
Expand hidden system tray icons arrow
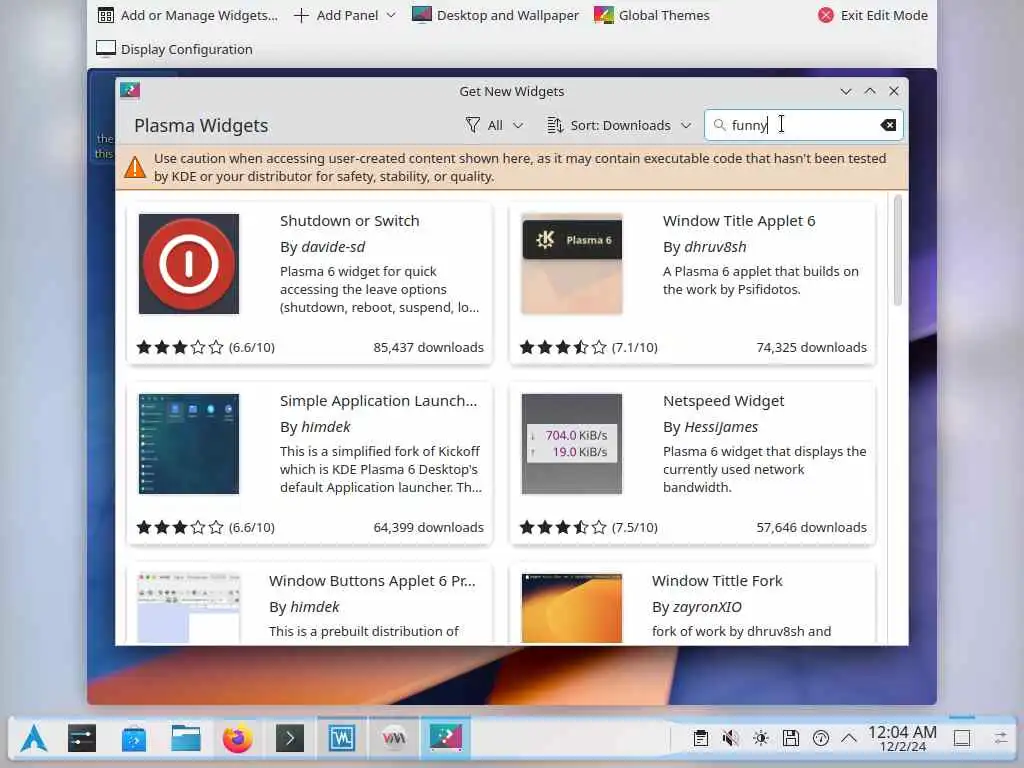click(x=849, y=739)
